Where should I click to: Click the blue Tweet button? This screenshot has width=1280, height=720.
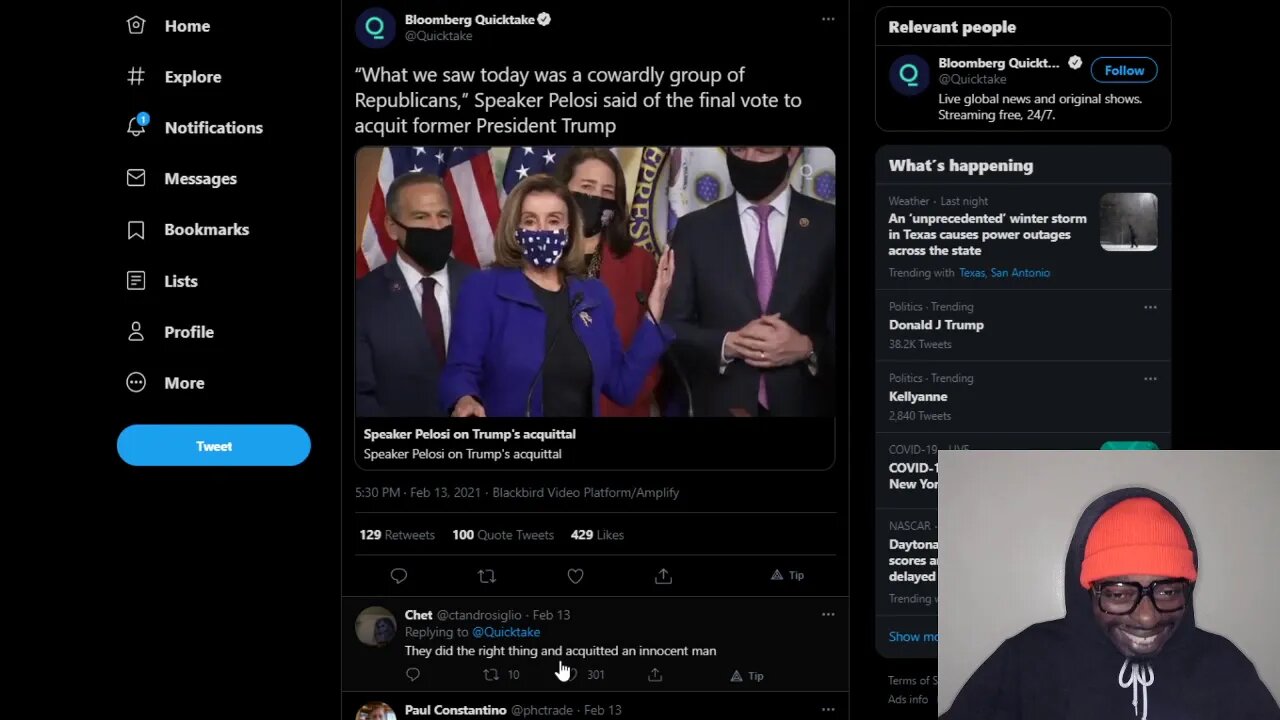tap(214, 446)
